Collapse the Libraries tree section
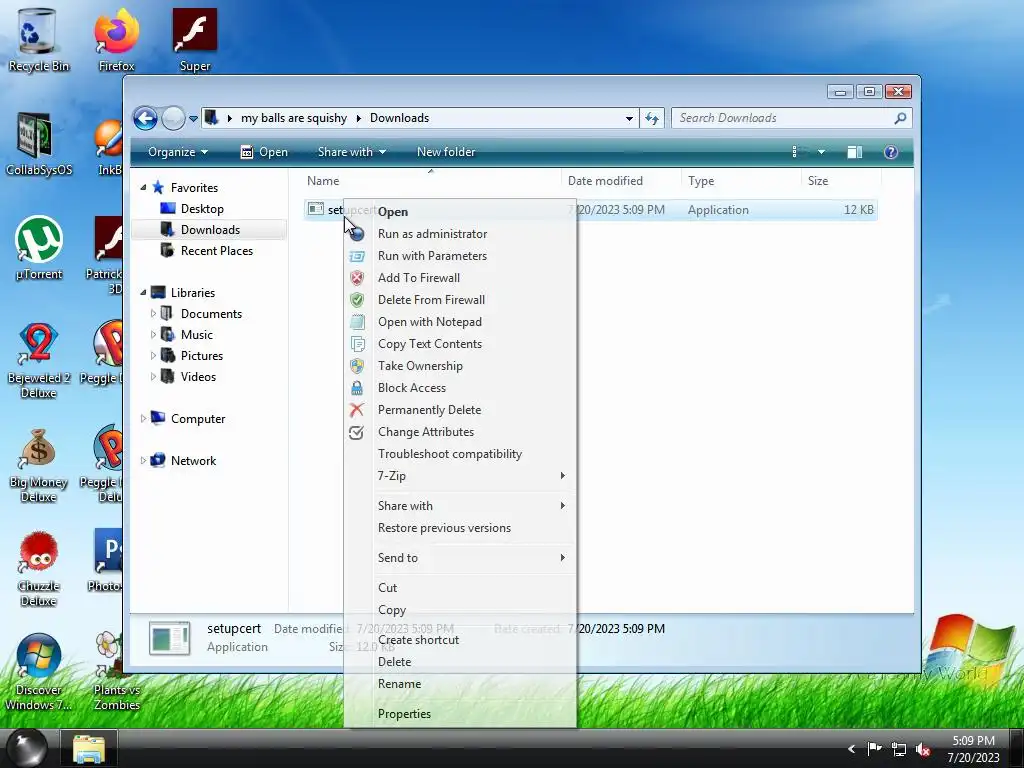This screenshot has width=1024, height=768. pyautogui.click(x=143, y=293)
